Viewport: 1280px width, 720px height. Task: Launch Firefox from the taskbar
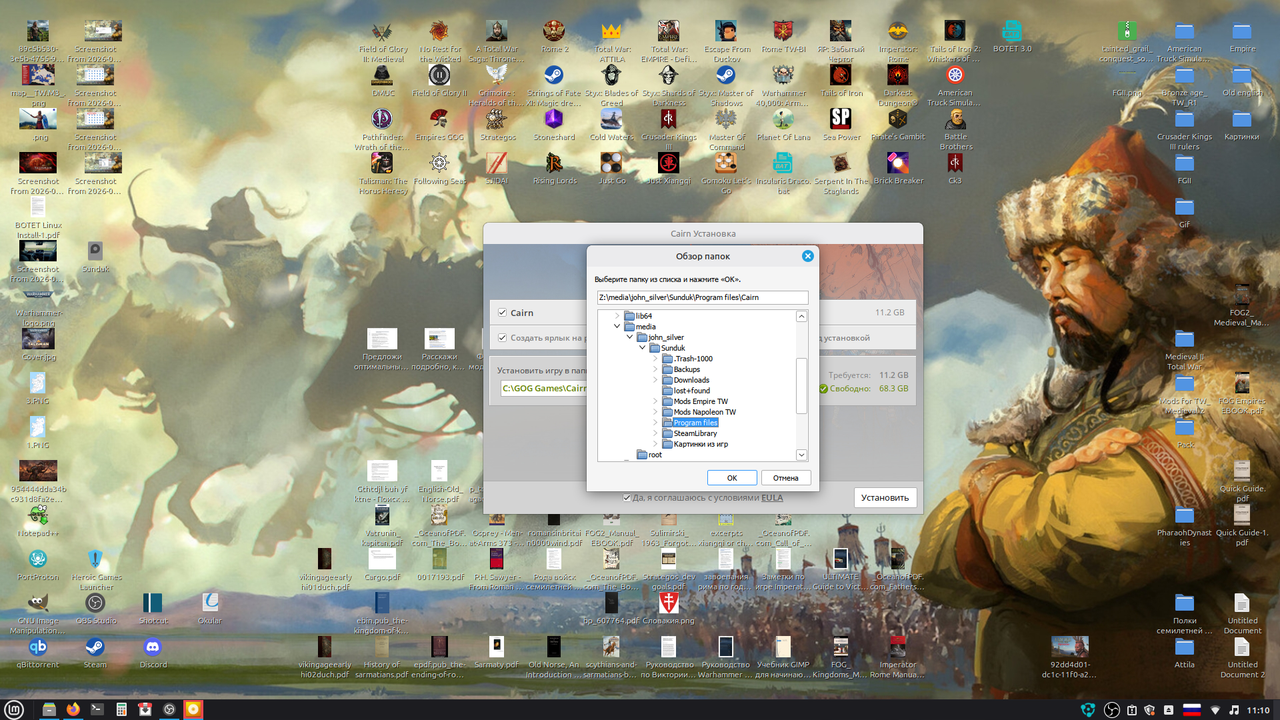point(73,709)
